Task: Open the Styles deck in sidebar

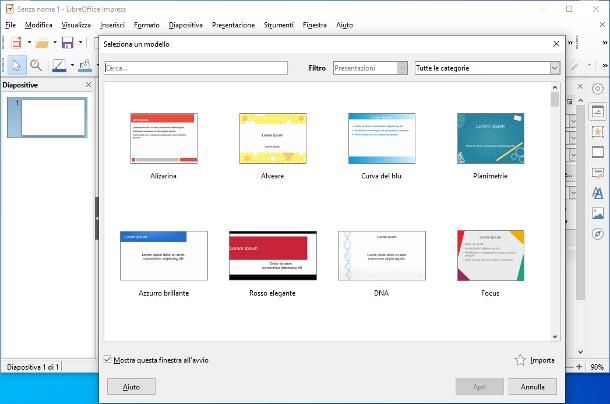Action: click(598, 193)
